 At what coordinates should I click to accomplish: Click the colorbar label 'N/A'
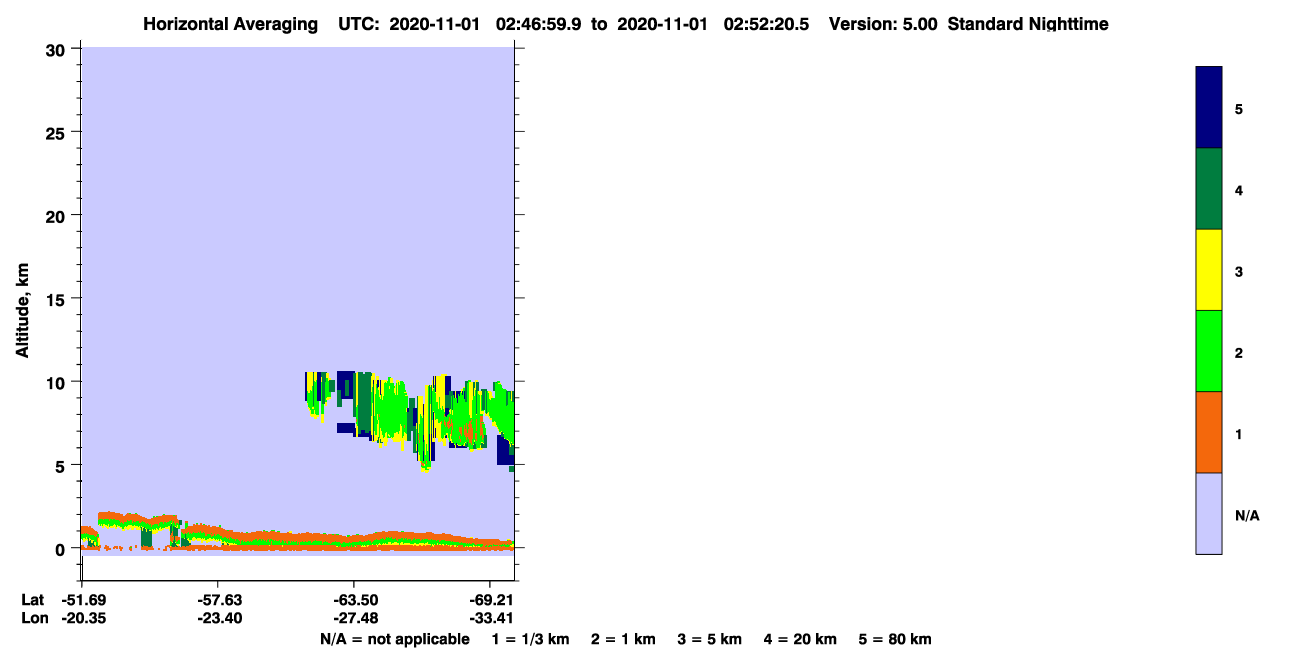click(x=1246, y=516)
